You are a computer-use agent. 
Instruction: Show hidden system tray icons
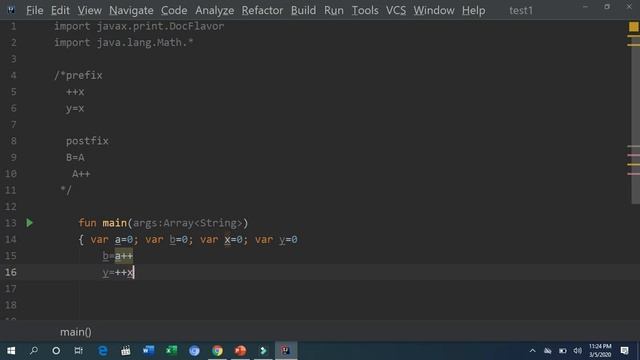[532, 351]
